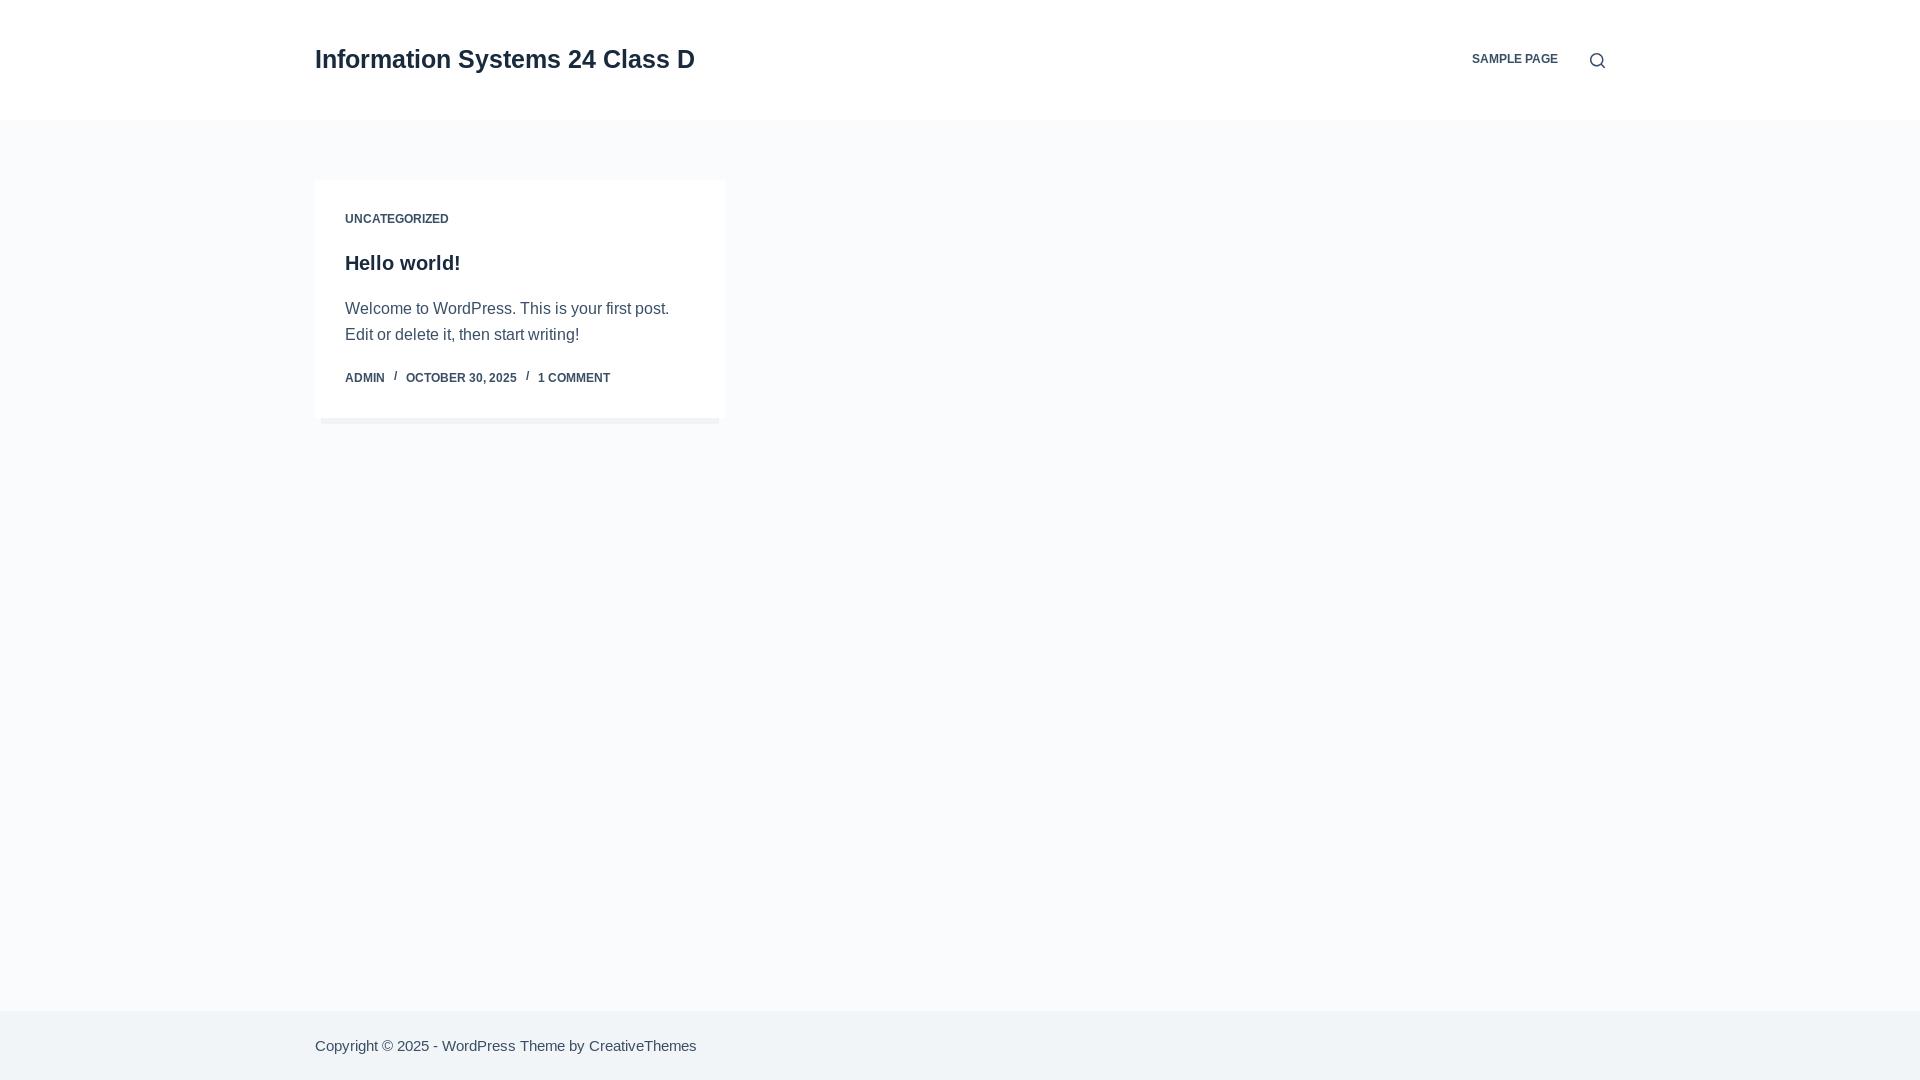Image resolution: width=1920 pixels, height=1080 pixels.
Task: Open the Sample Page menu item
Action: (x=1514, y=59)
